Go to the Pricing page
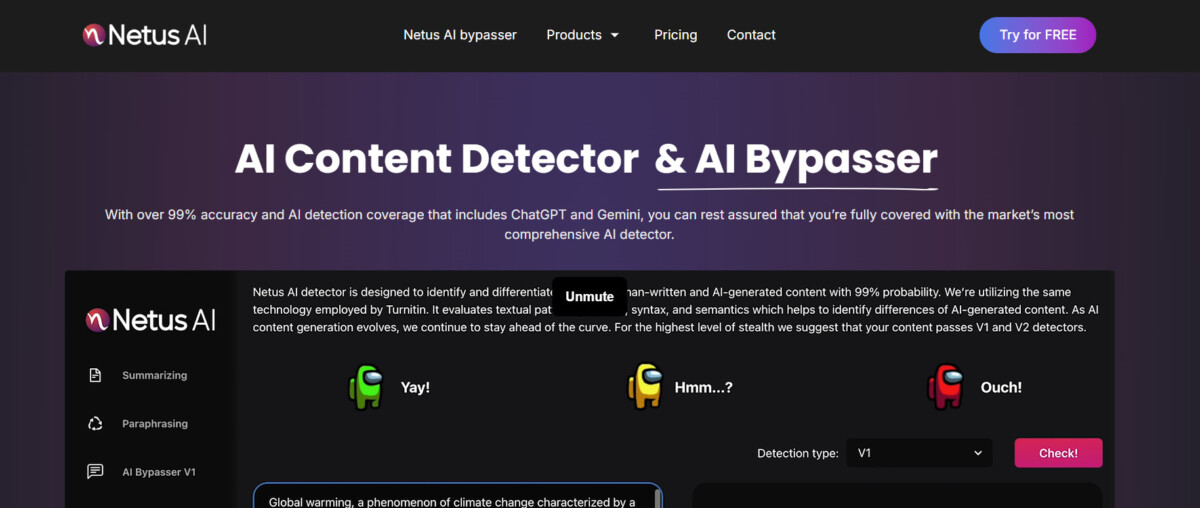The height and width of the screenshot is (508, 1200). click(x=676, y=35)
